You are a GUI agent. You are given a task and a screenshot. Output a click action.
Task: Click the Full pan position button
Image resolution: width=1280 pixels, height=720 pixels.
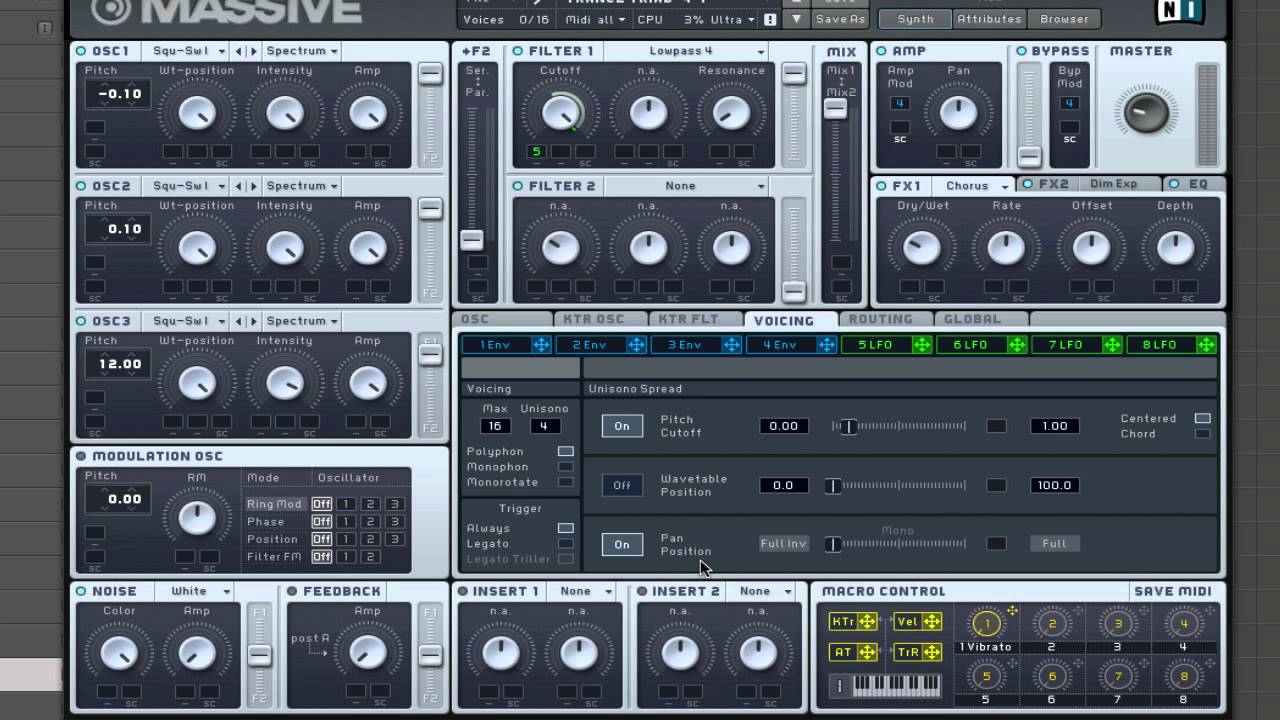1054,544
